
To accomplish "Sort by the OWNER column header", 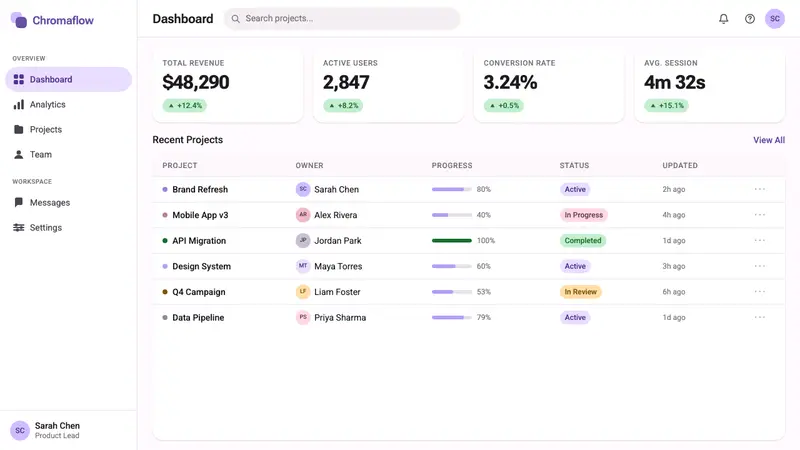I will point(309,165).
